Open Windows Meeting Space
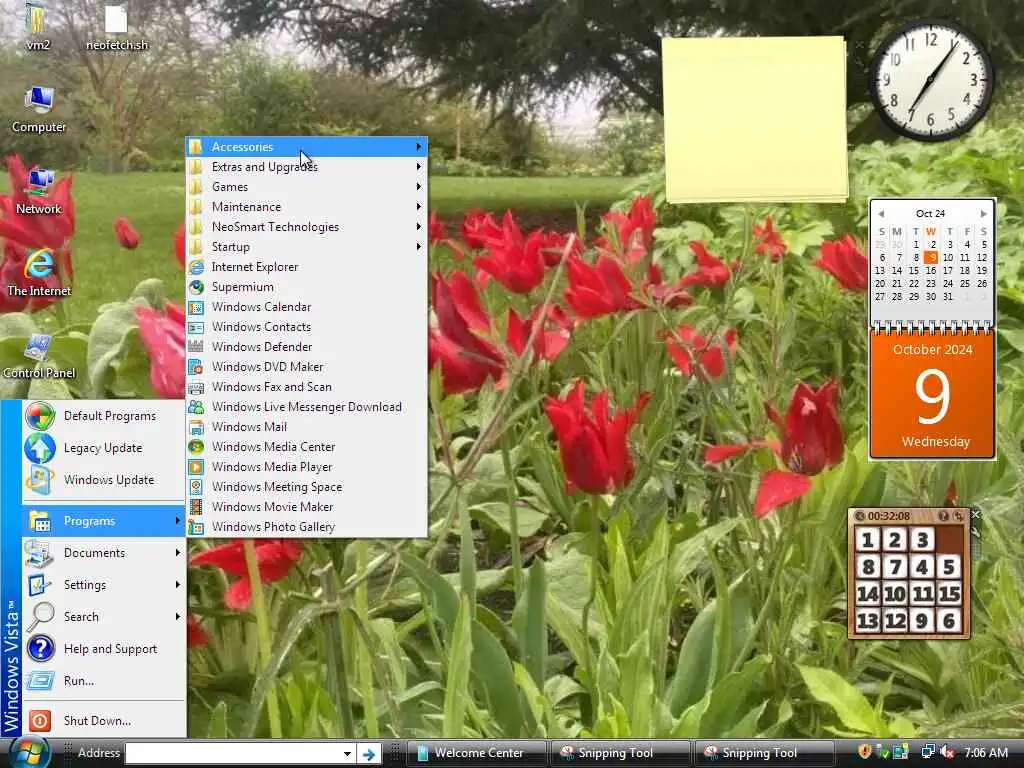The height and width of the screenshot is (768, 1024). pos(307,487)
